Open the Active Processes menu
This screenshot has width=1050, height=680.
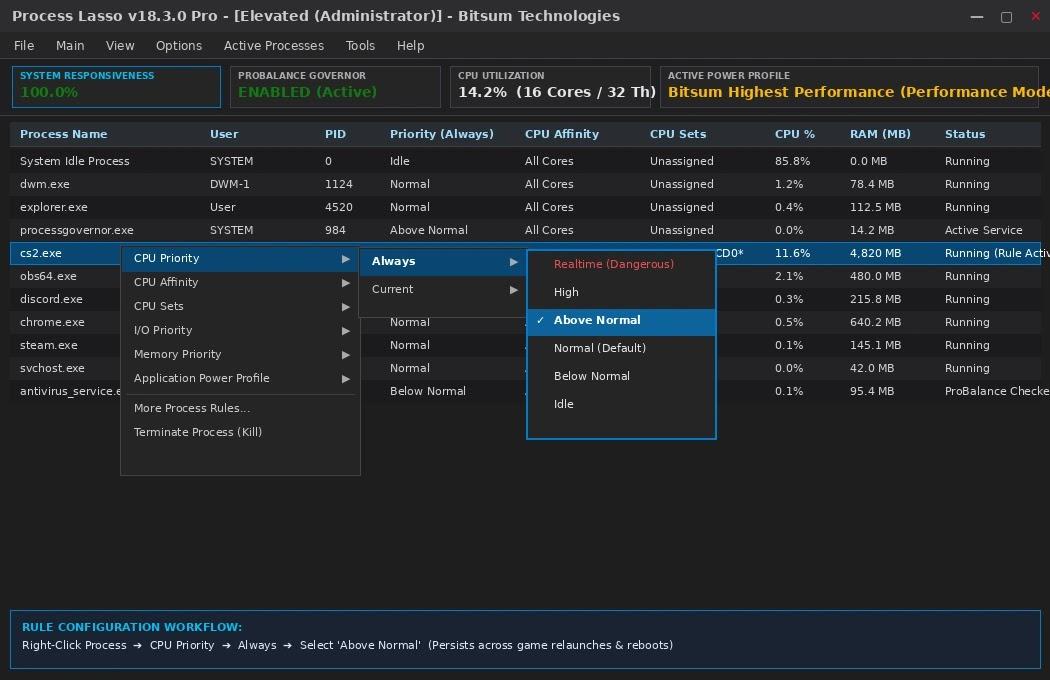[x=273, y=46]
